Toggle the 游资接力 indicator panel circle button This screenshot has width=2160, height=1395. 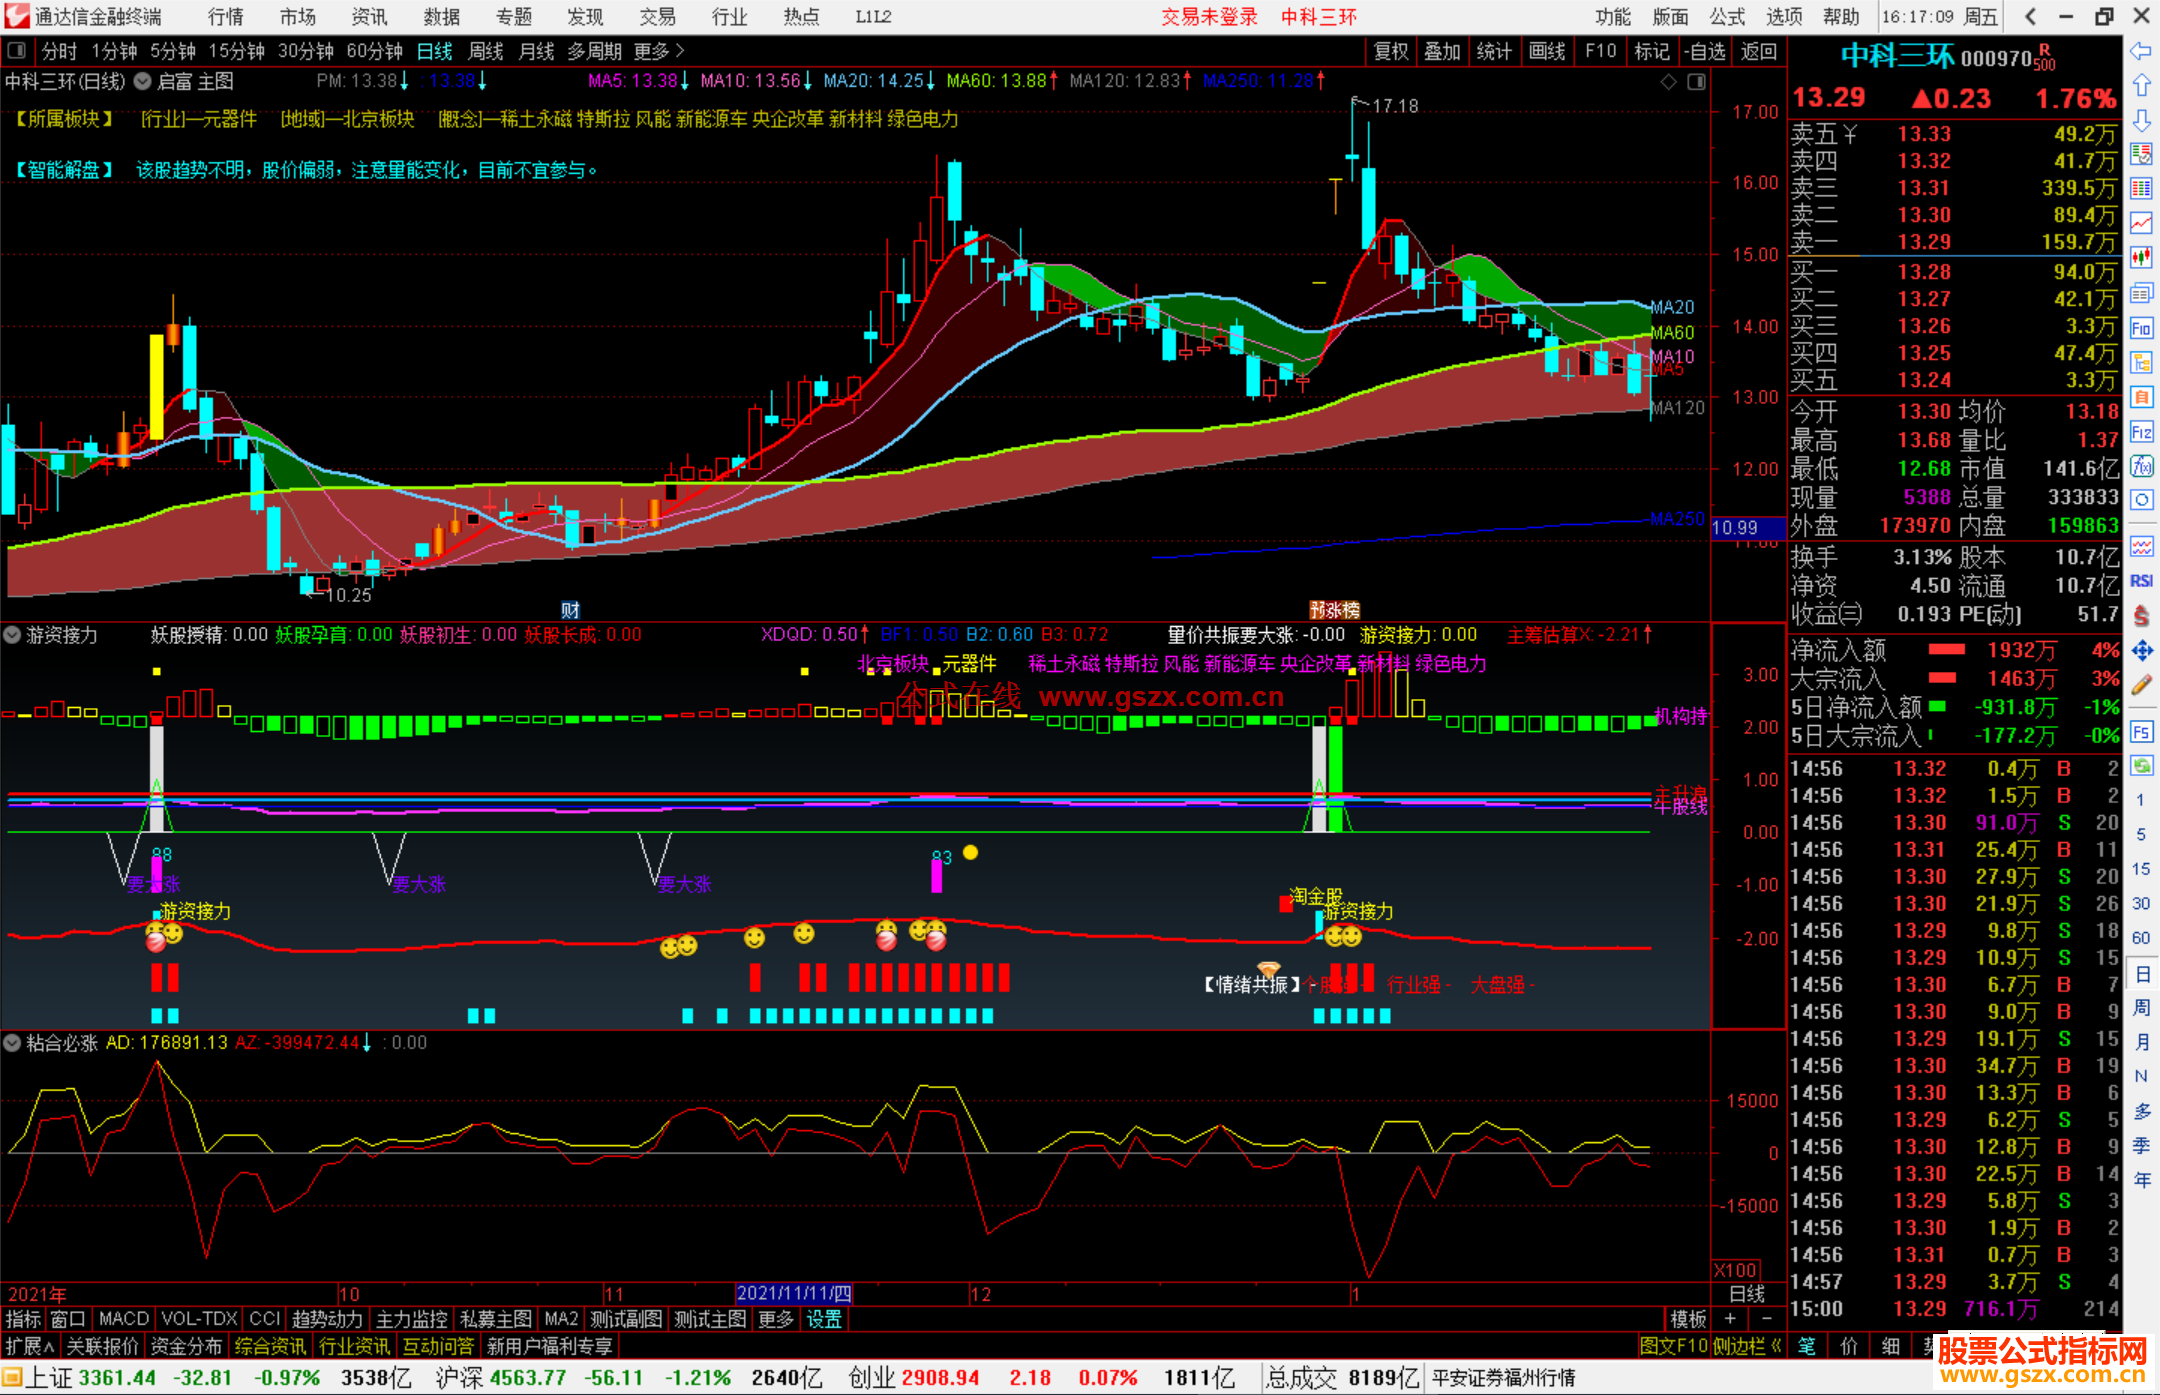pos(12,635)
